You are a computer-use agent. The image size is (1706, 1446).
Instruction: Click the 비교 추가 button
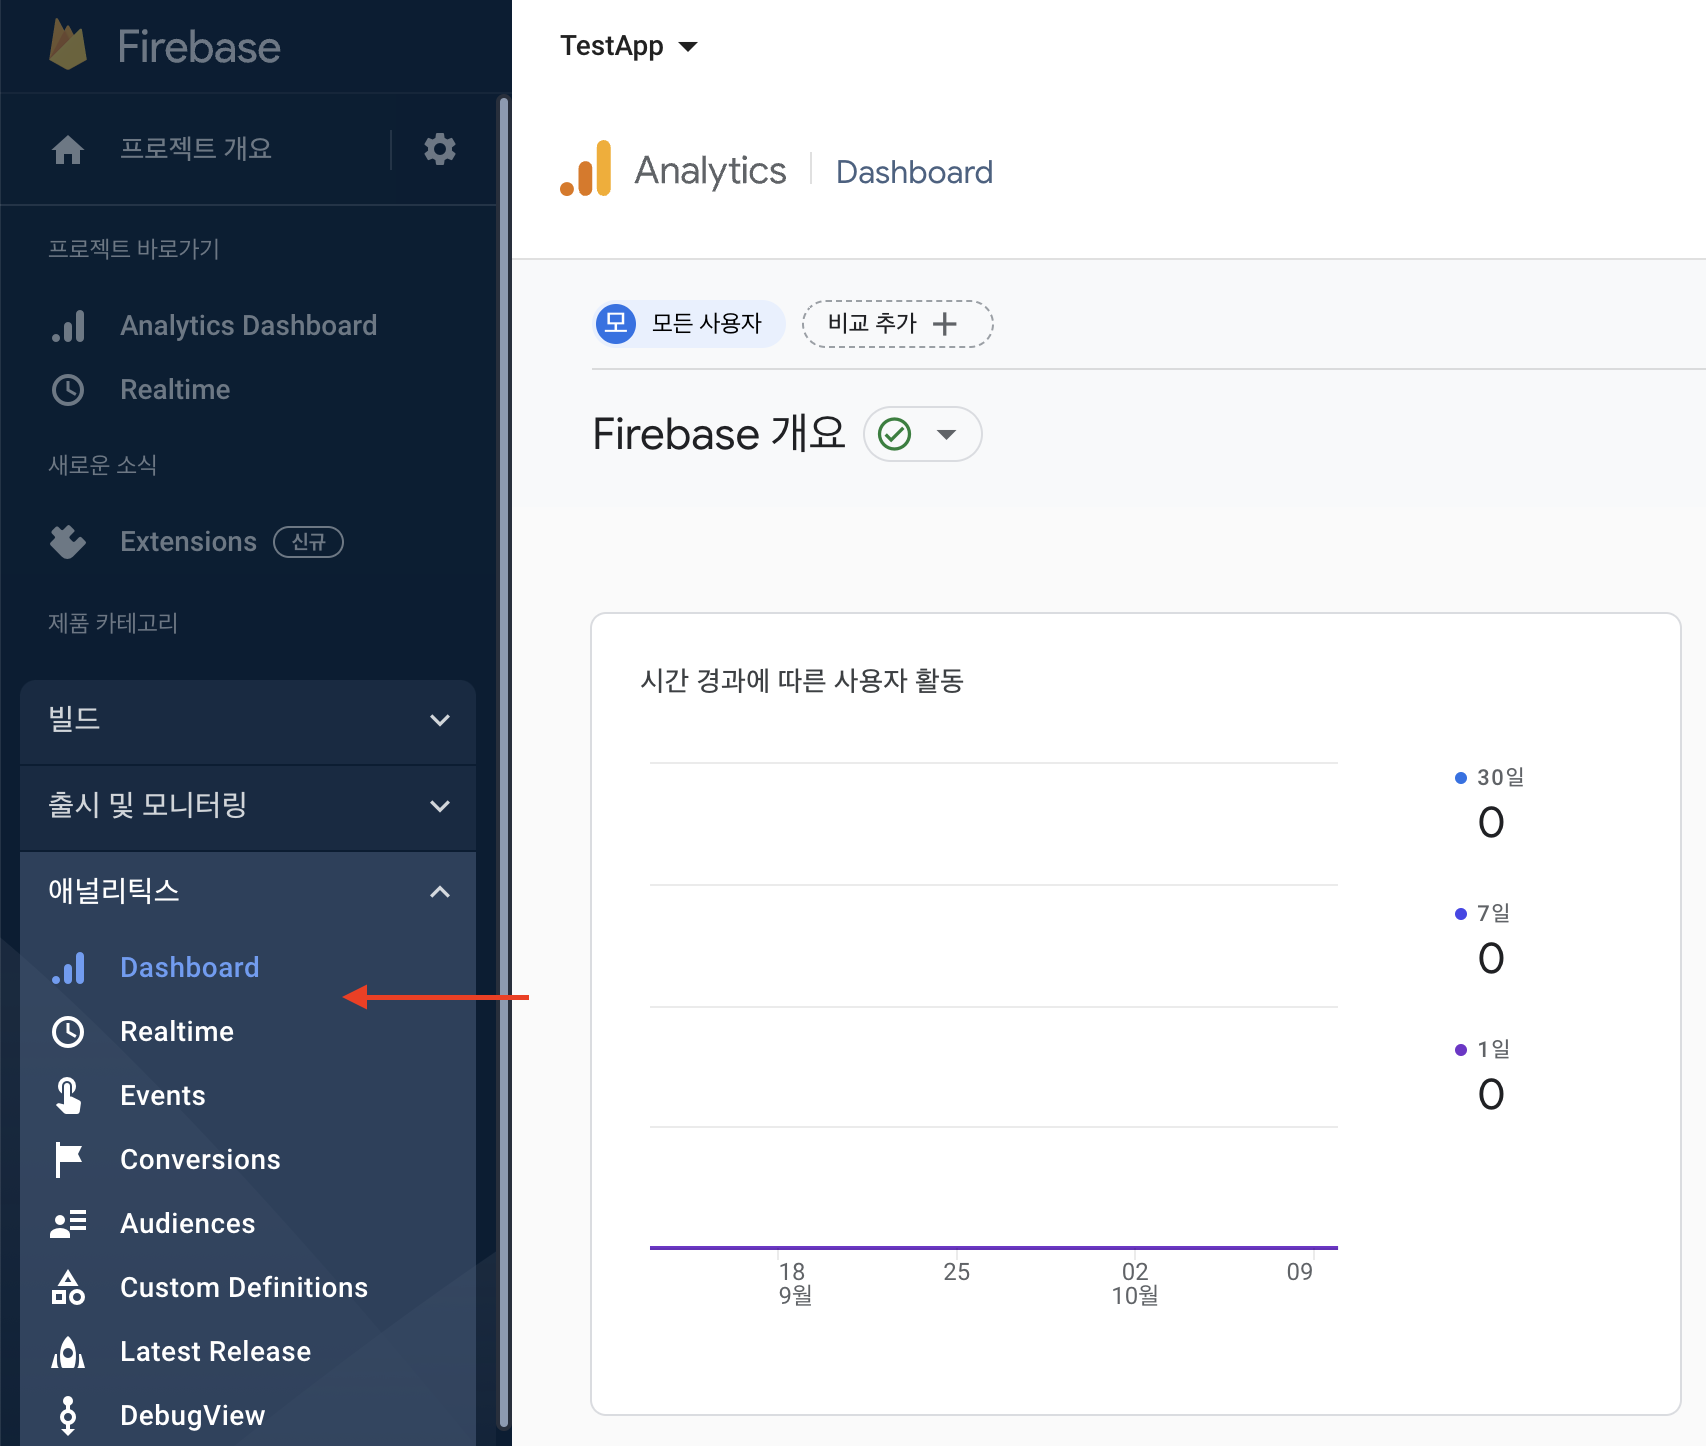[897, 324]
